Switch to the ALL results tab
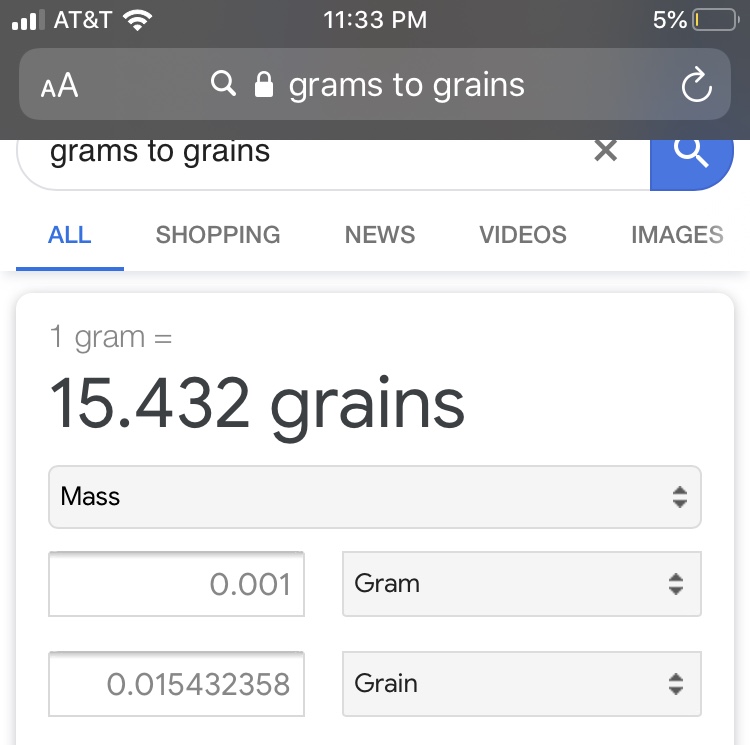The width and height of the screenshot is (750, 745). pos(70,235)
